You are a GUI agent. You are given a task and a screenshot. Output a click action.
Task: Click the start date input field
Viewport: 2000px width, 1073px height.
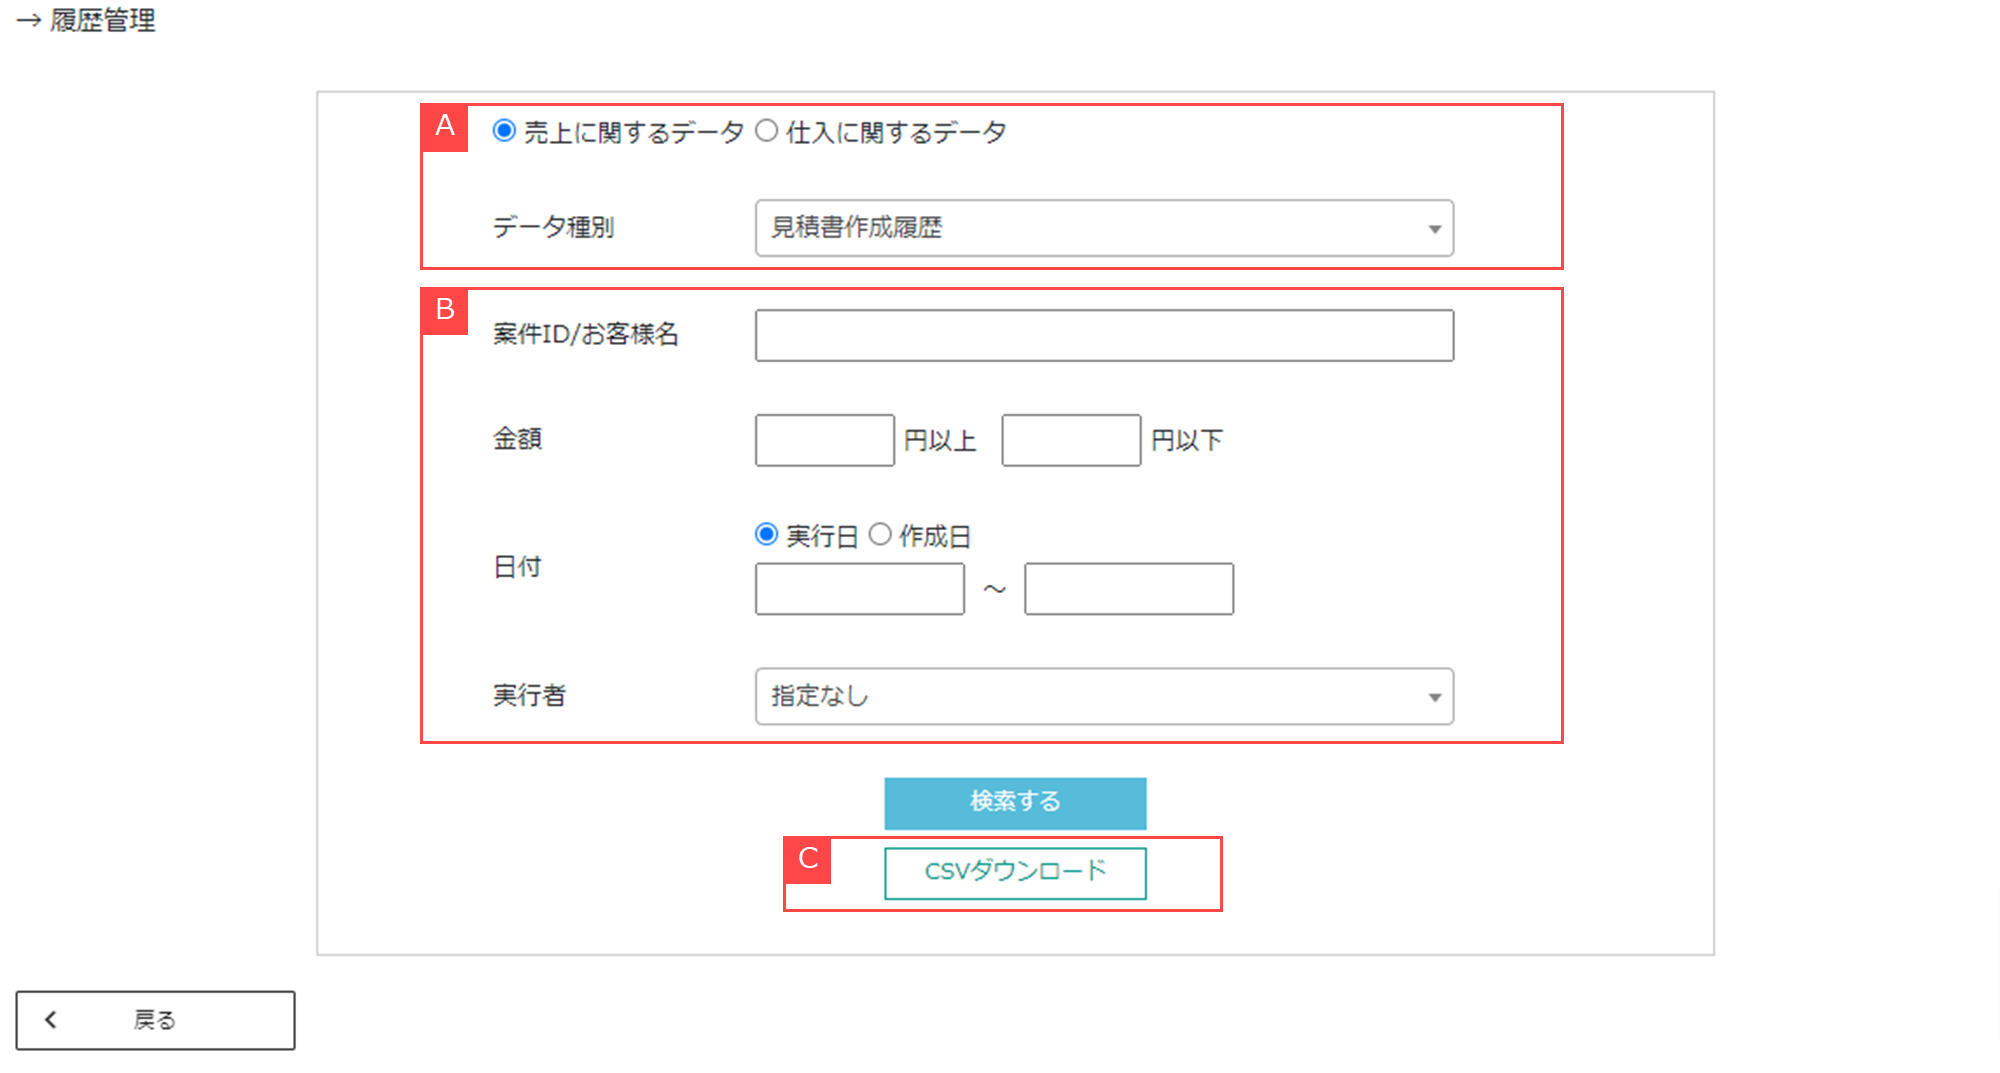[x=860, y=589]
